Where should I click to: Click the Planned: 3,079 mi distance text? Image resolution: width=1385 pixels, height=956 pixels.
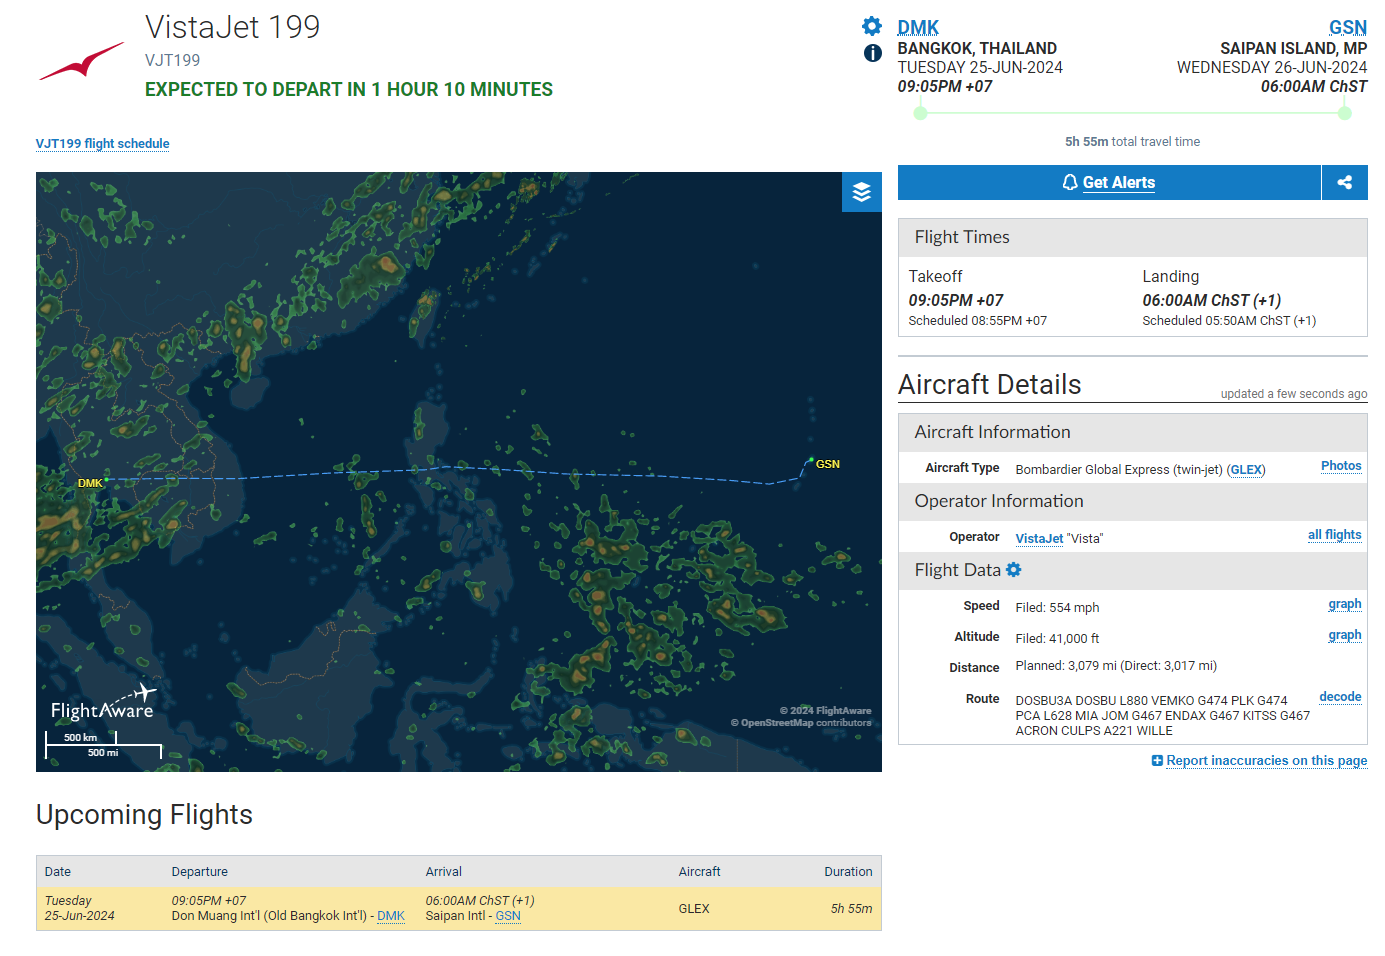pyautogui.click(x=1116, y=665)
